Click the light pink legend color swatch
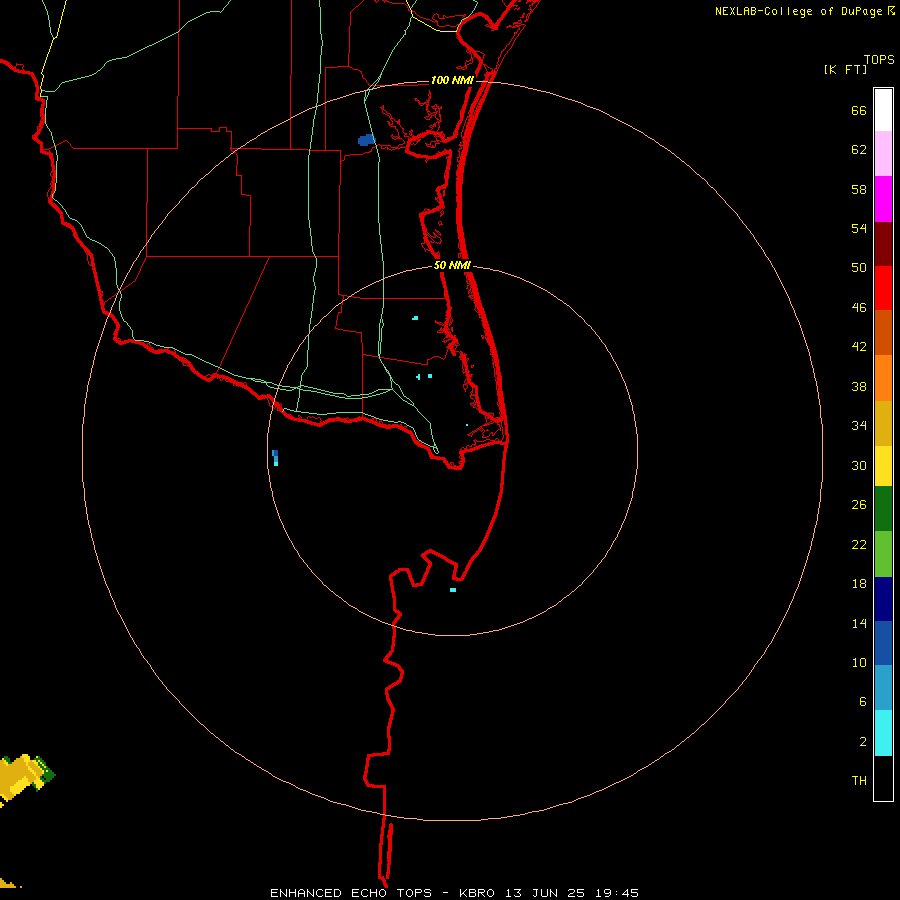This screenshot has width=900, height=900. tap(883, 153)
